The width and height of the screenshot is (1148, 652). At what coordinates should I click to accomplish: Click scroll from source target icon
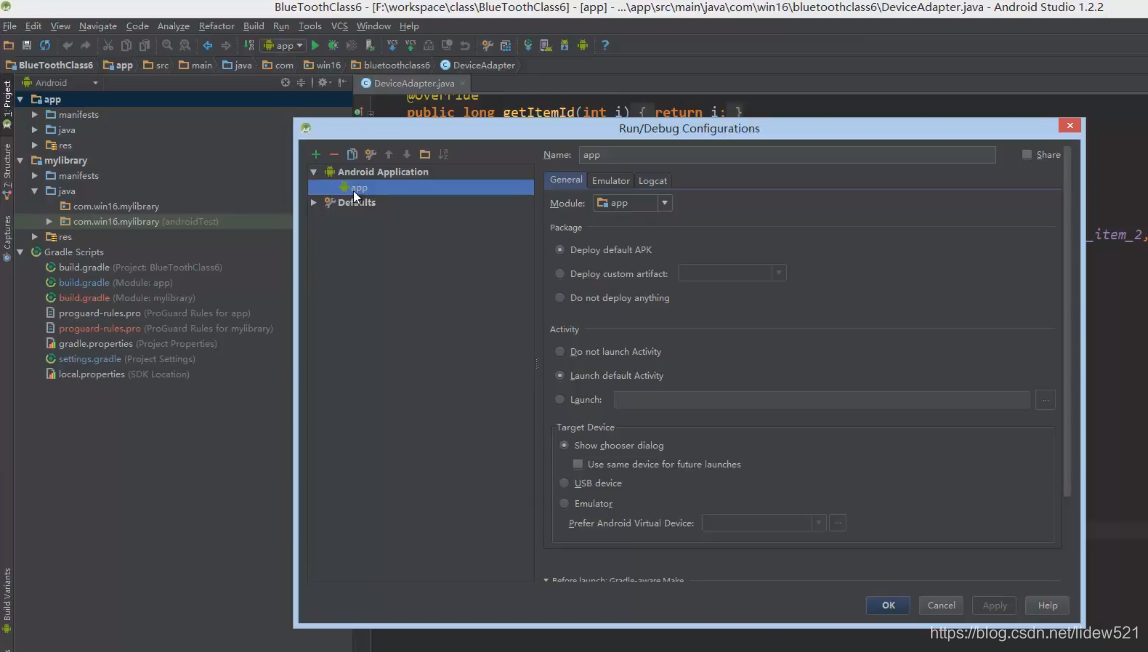coord(286,83)
